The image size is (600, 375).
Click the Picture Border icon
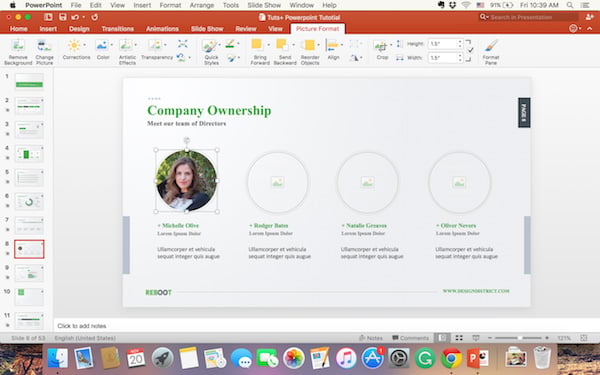pyautogui.click(x=230, y=44)
